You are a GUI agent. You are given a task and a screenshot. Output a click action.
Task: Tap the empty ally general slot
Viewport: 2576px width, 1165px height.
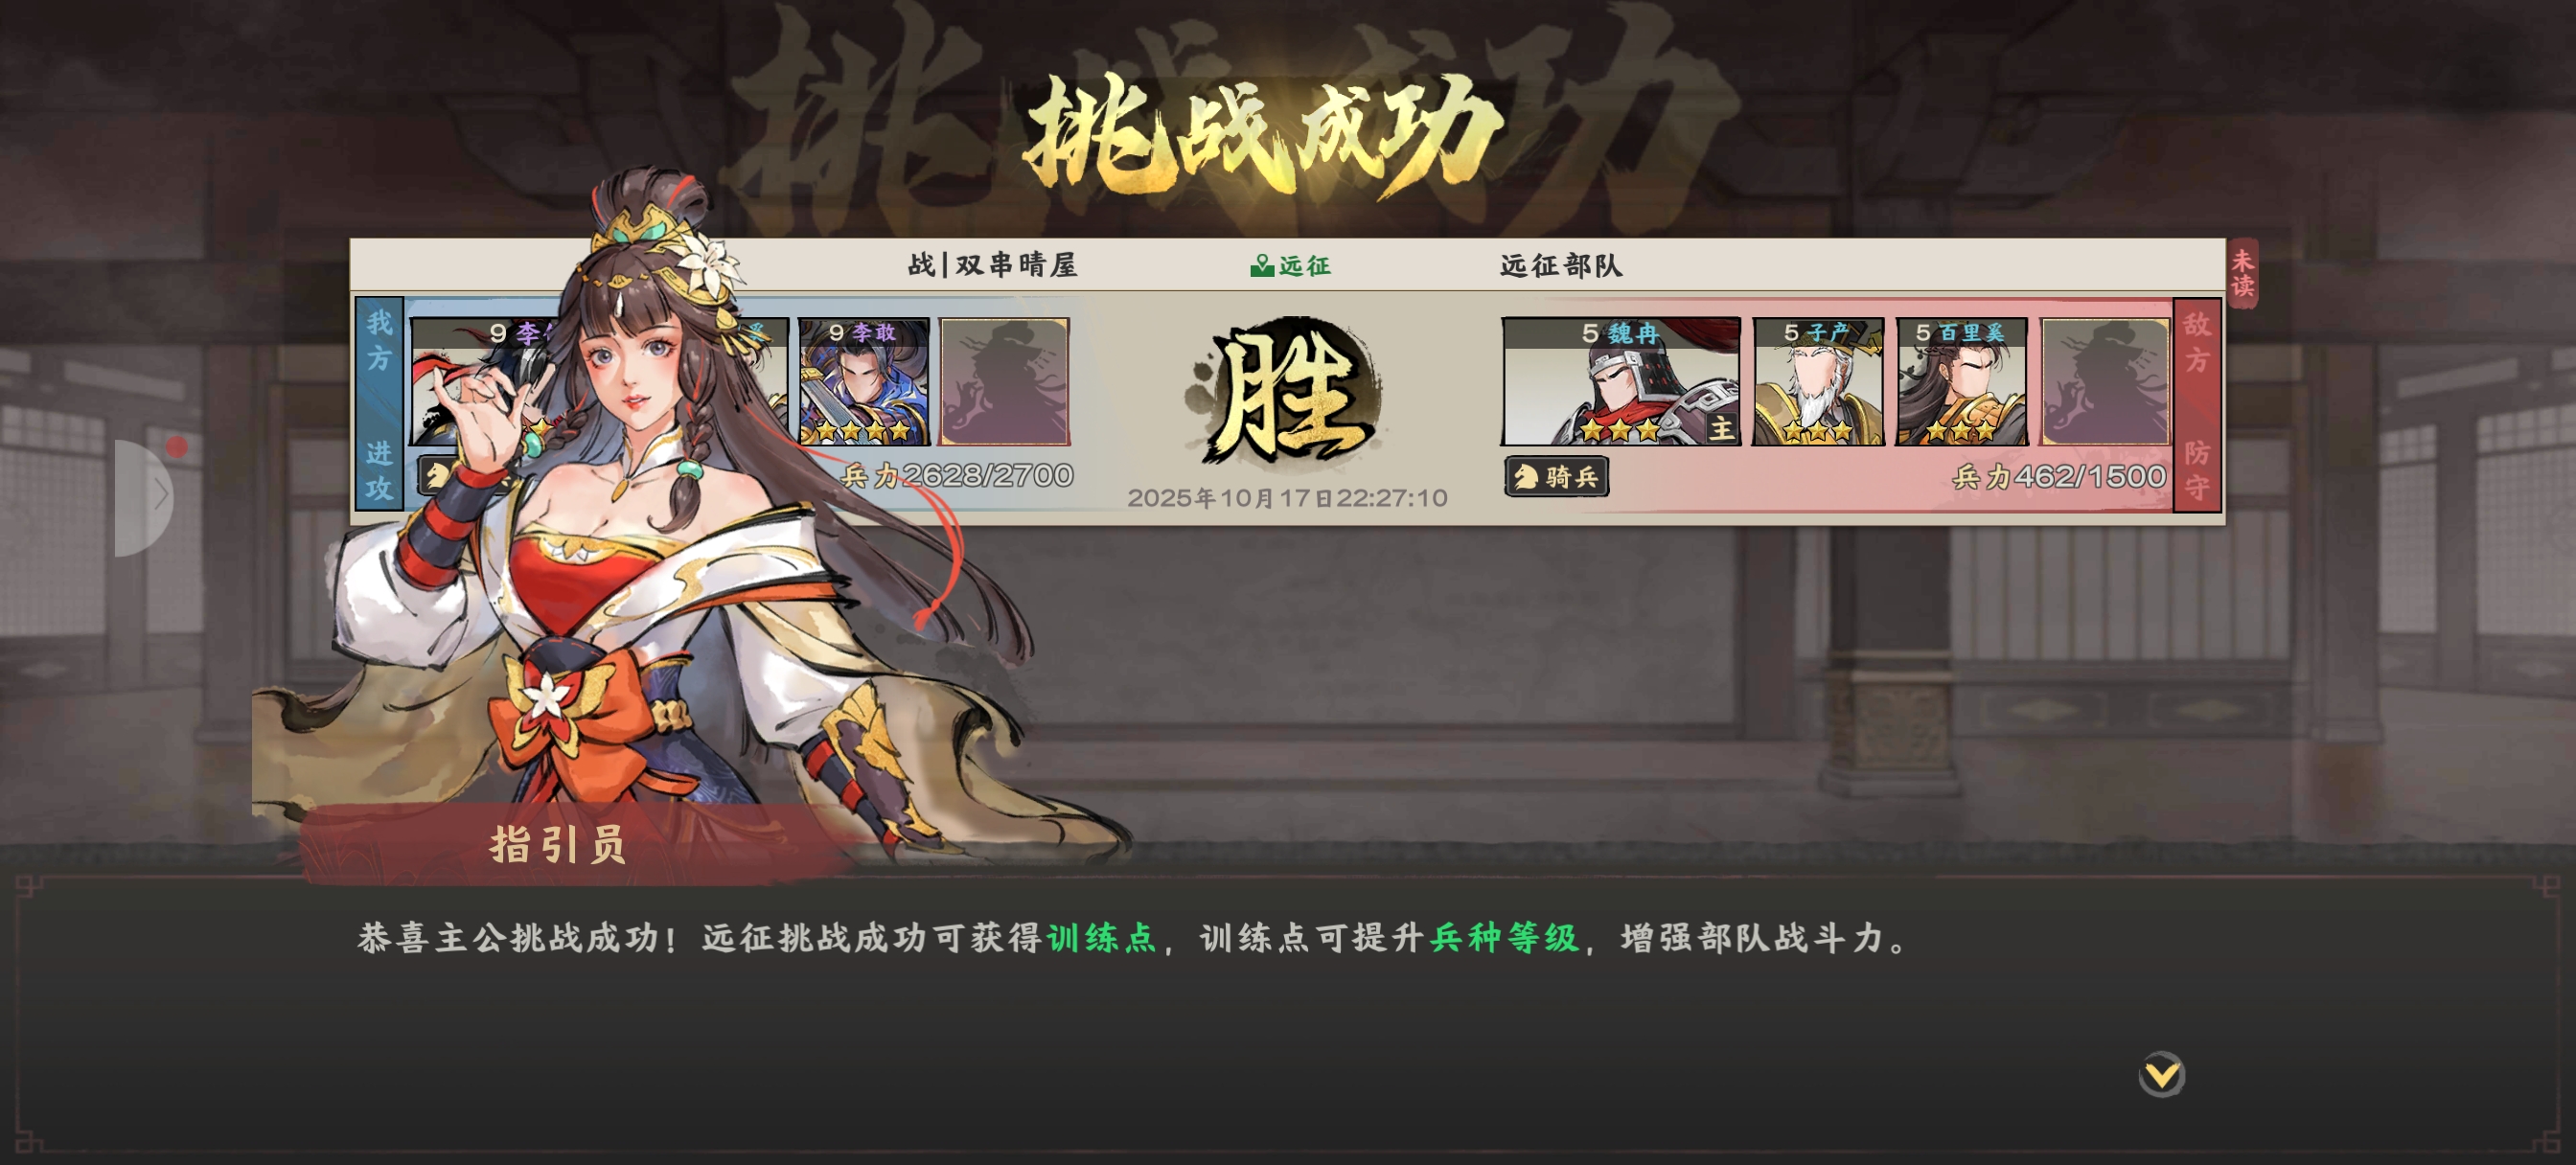click(x=1005, y=381)
